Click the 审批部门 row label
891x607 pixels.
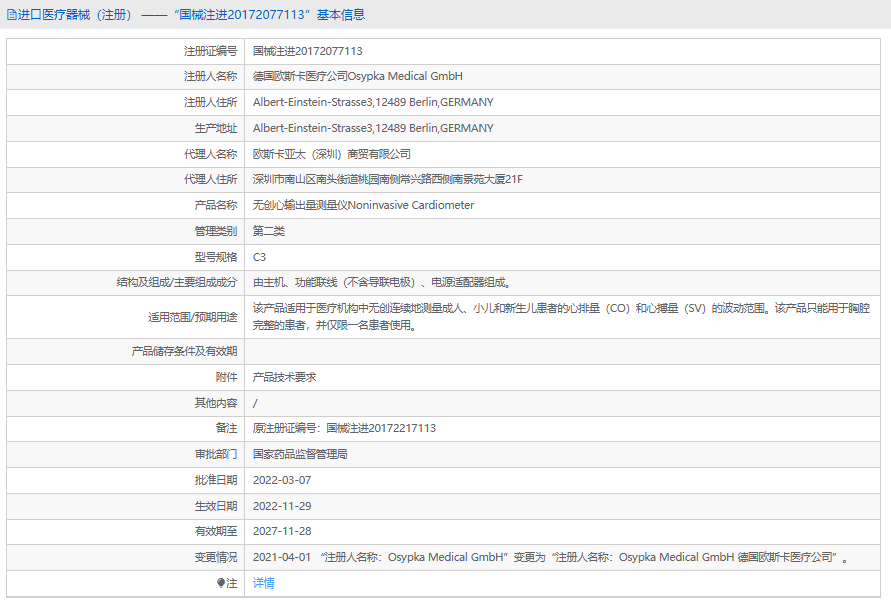(x=216, y=455)
